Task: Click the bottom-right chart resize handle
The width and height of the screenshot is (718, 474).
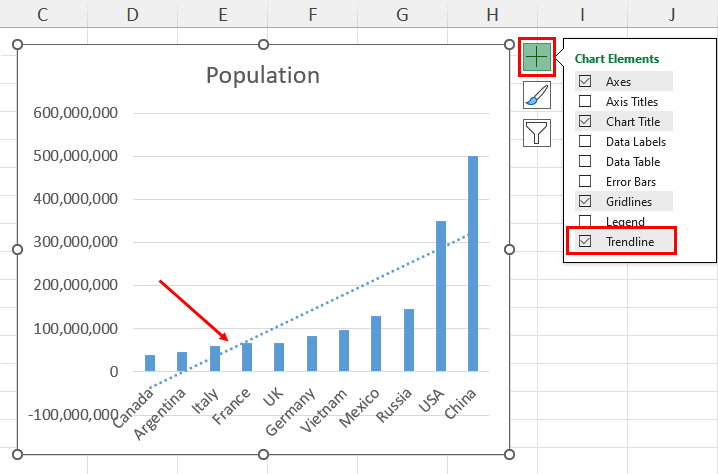Action: 509,454
